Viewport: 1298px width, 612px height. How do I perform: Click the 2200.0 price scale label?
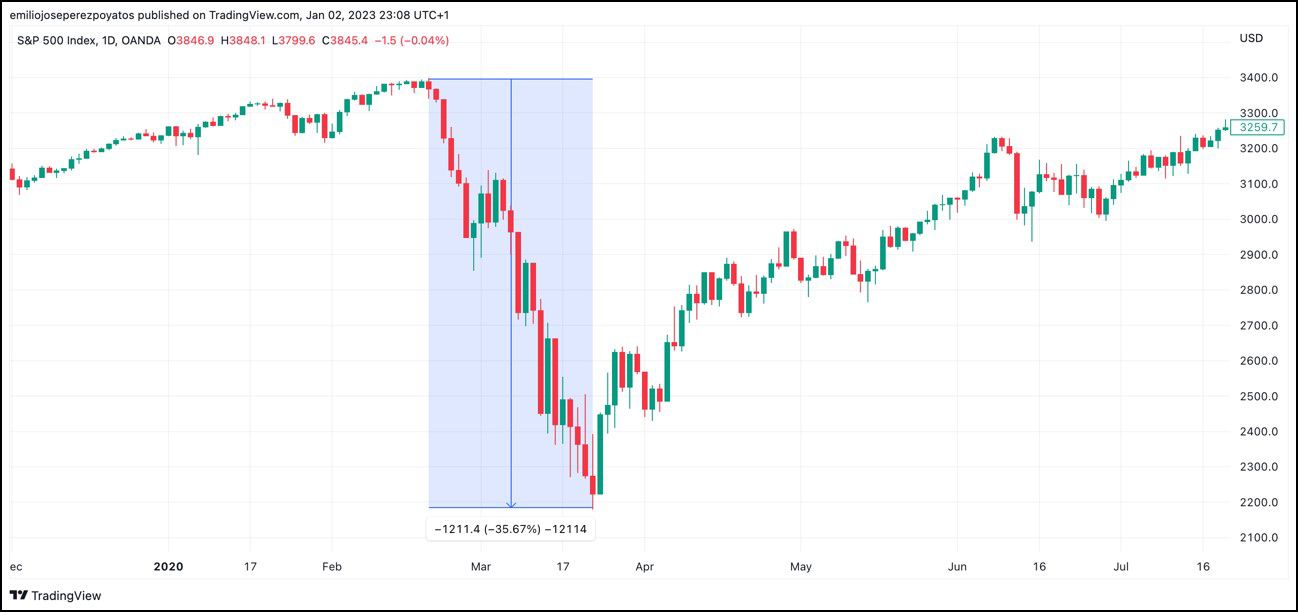pyautogui.click(x=1258, y=502)
